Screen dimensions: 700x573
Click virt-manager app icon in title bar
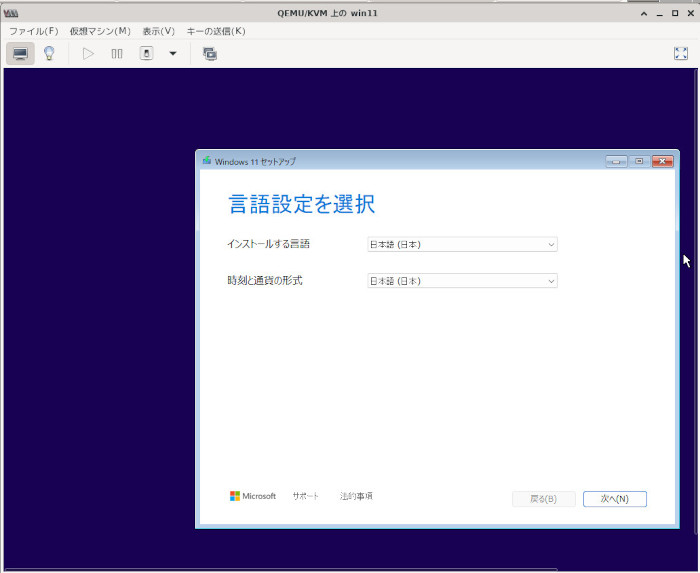click(11, 13)
